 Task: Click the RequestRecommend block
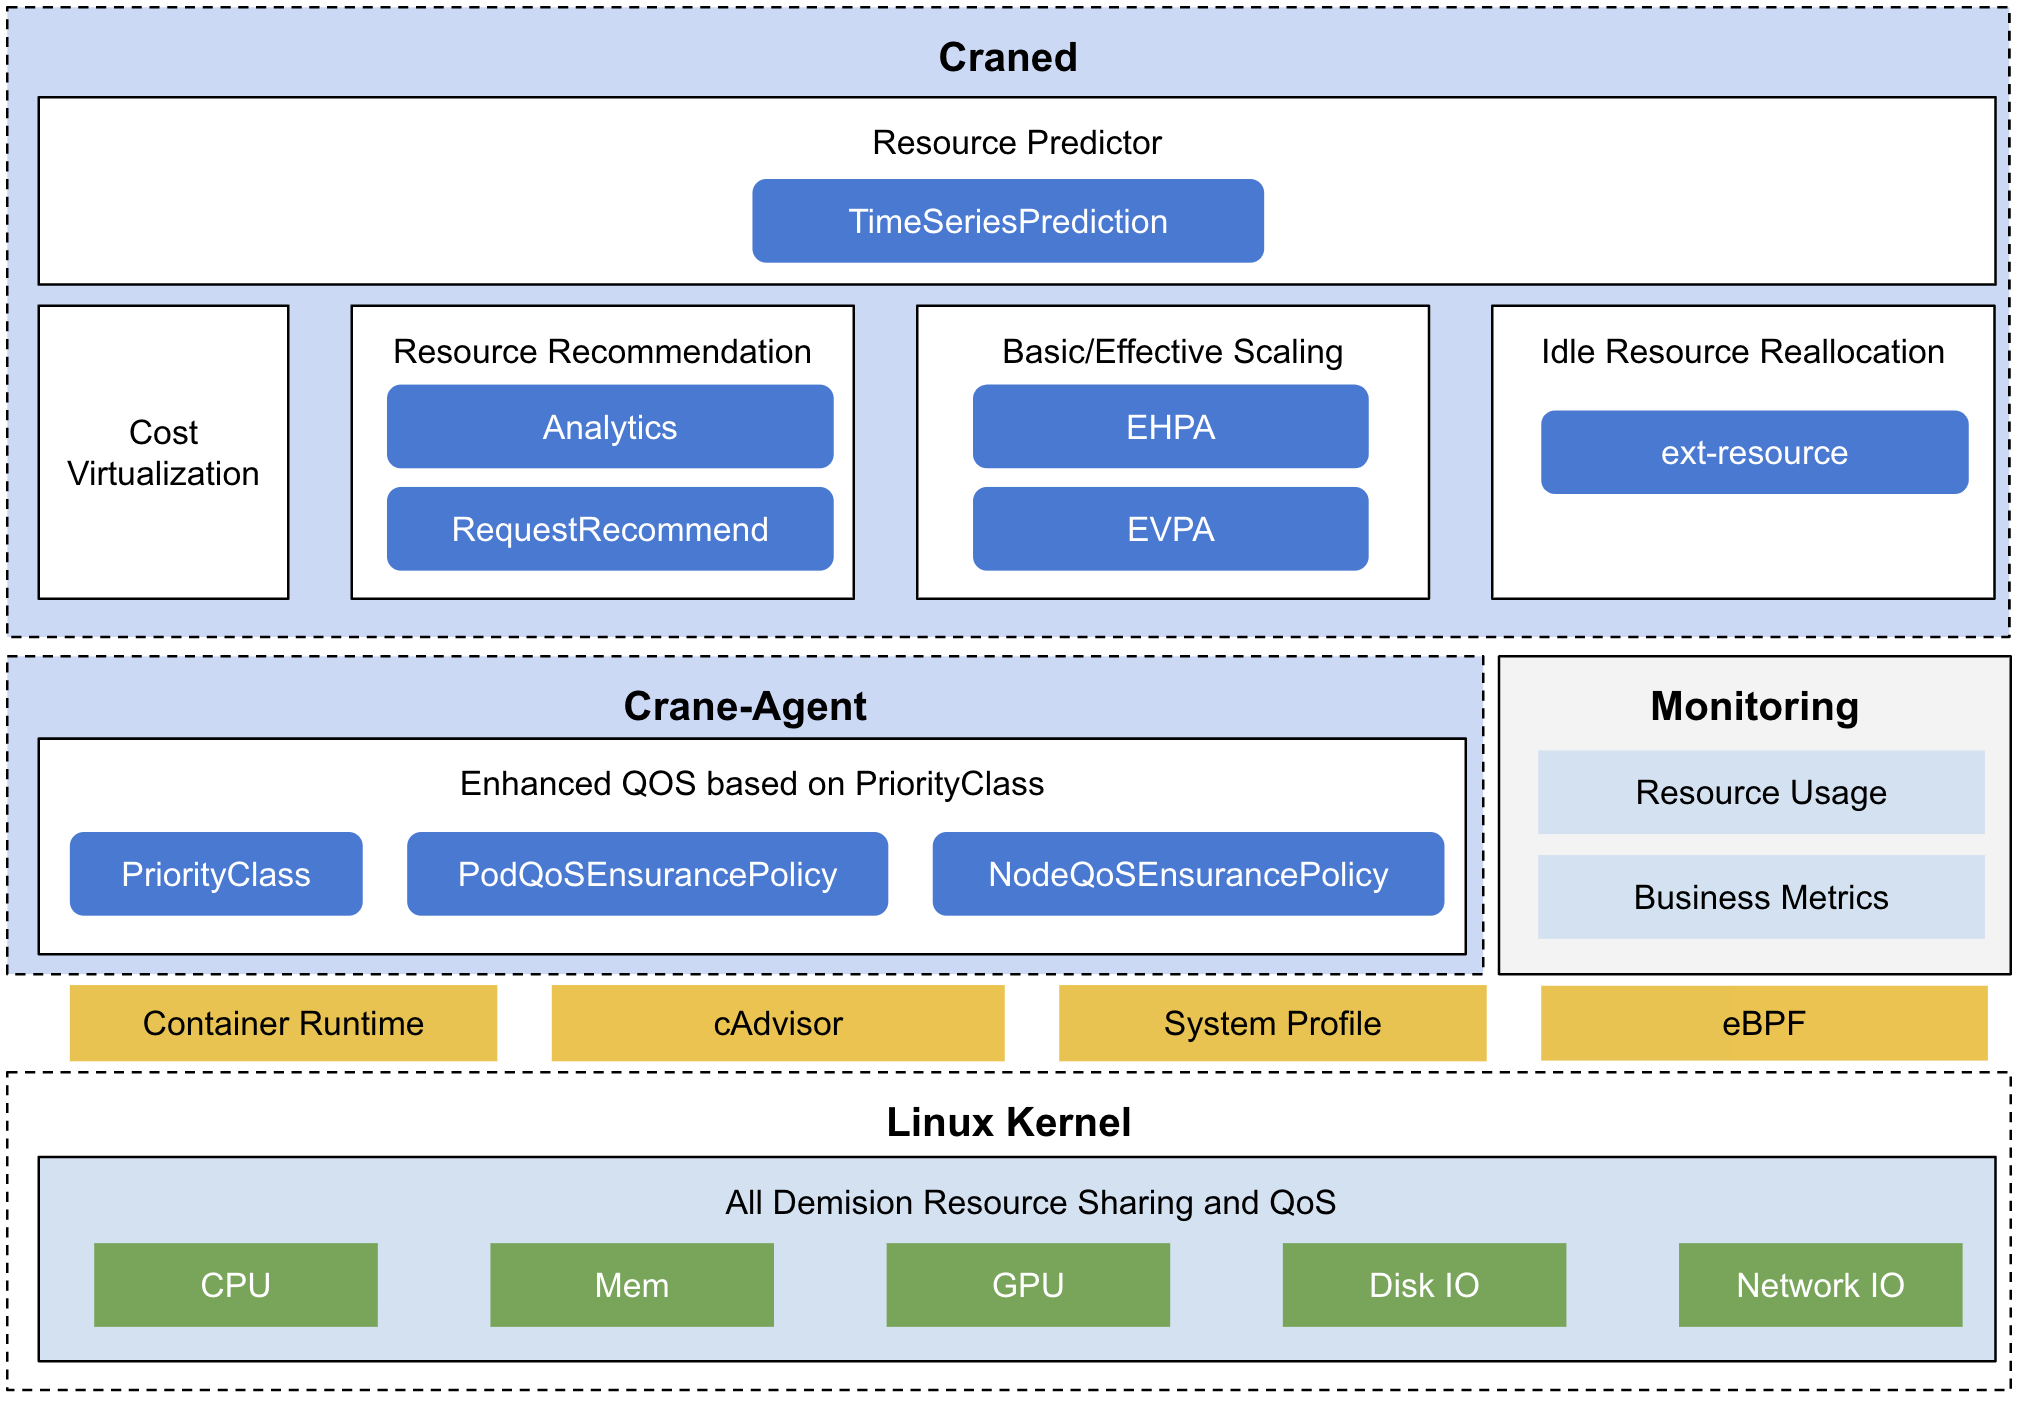(x=609, y=529)
